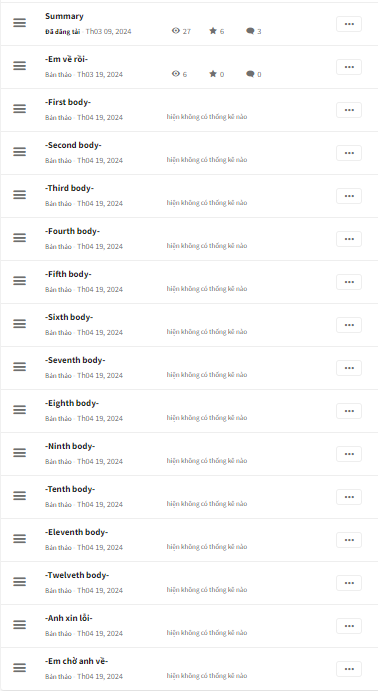Click the drag handle beside -Em về rồi-

click(19, 66)
